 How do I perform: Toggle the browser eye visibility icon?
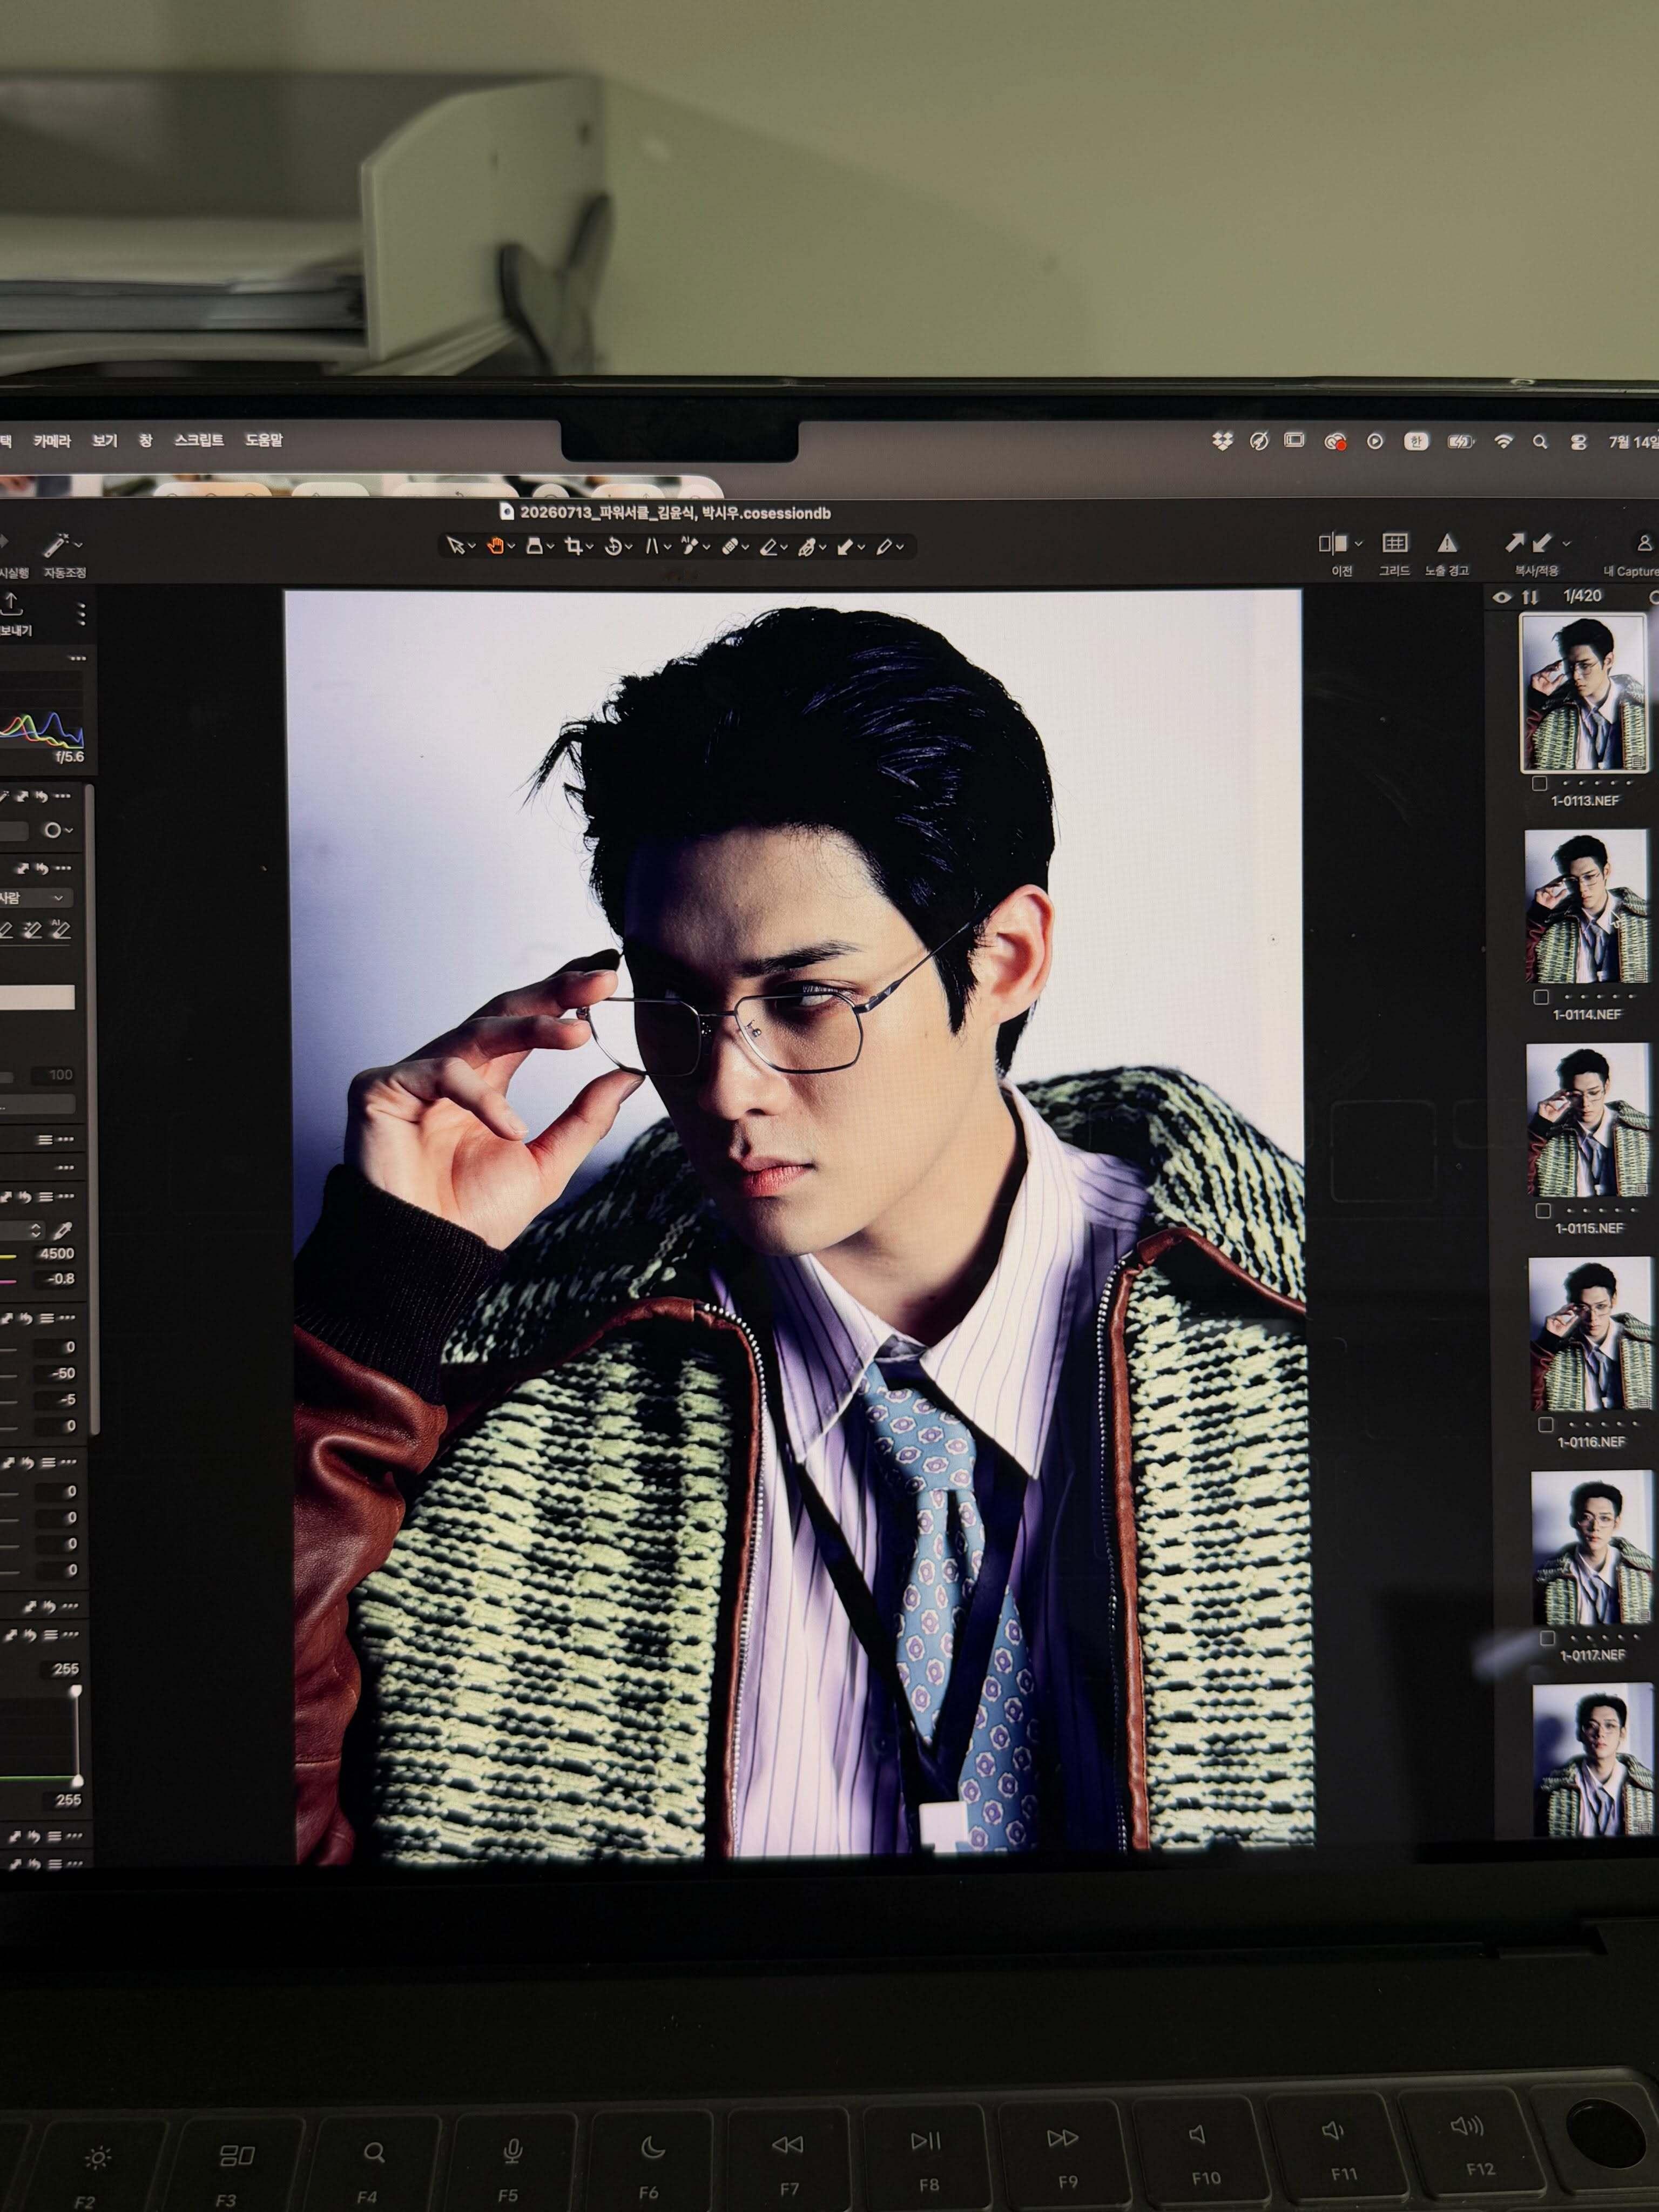(x=1502, y=597)
